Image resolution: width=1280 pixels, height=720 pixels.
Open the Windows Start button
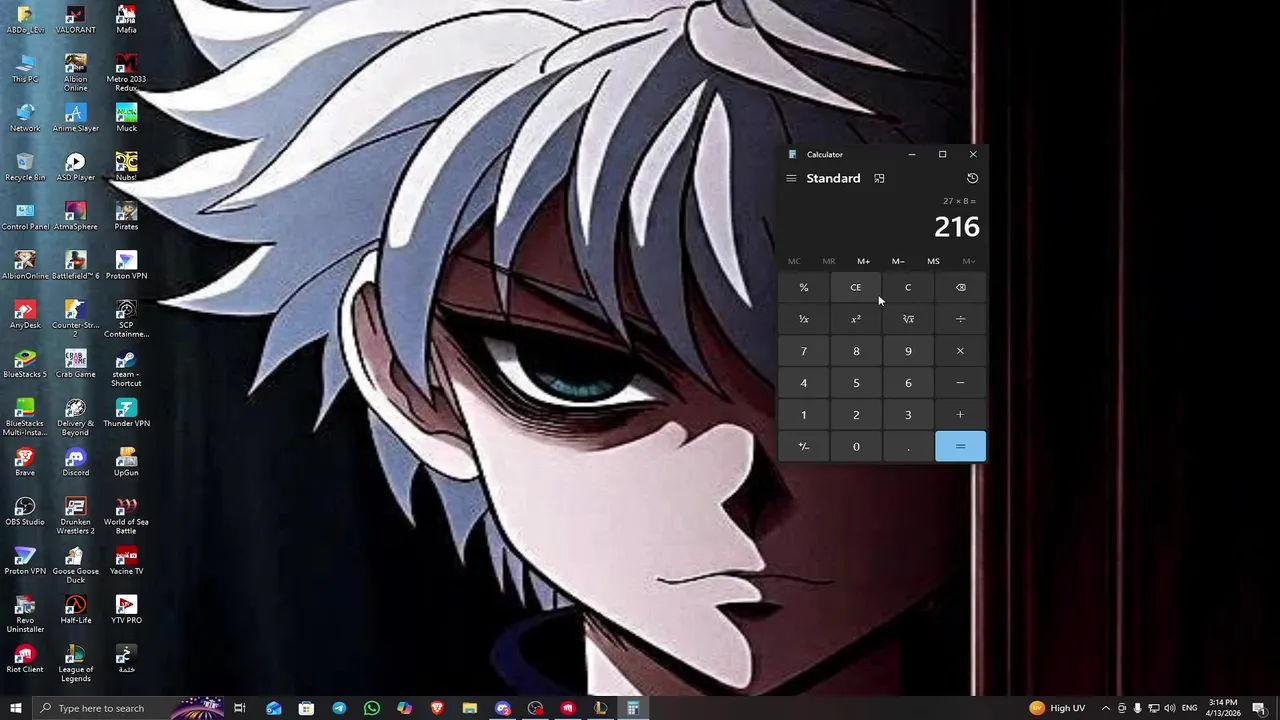click(15, 708)
